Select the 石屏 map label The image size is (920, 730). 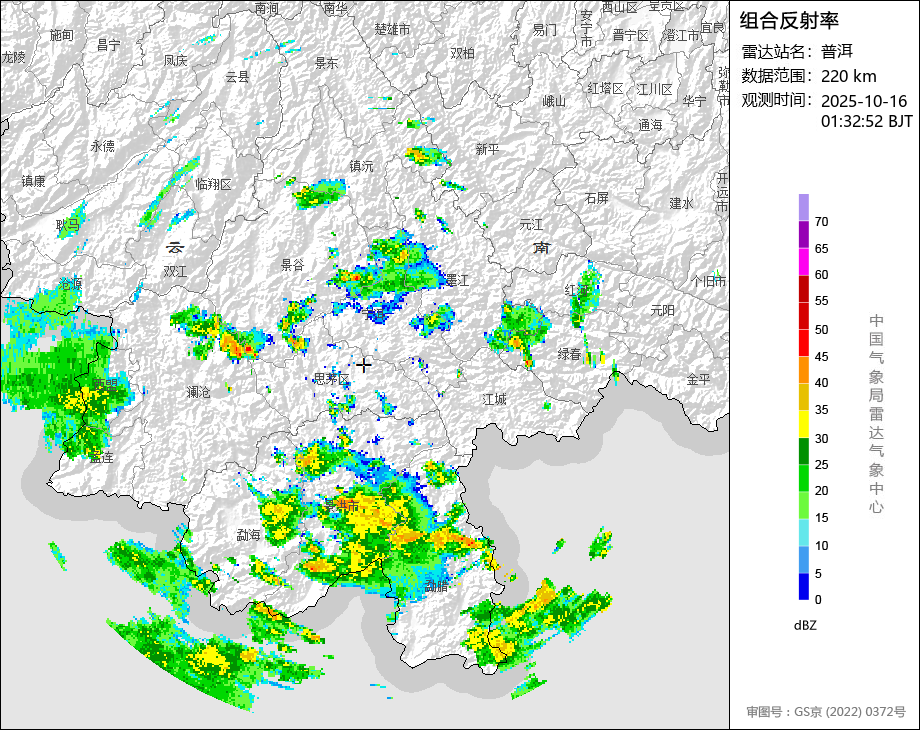click(x=597, y=198)
